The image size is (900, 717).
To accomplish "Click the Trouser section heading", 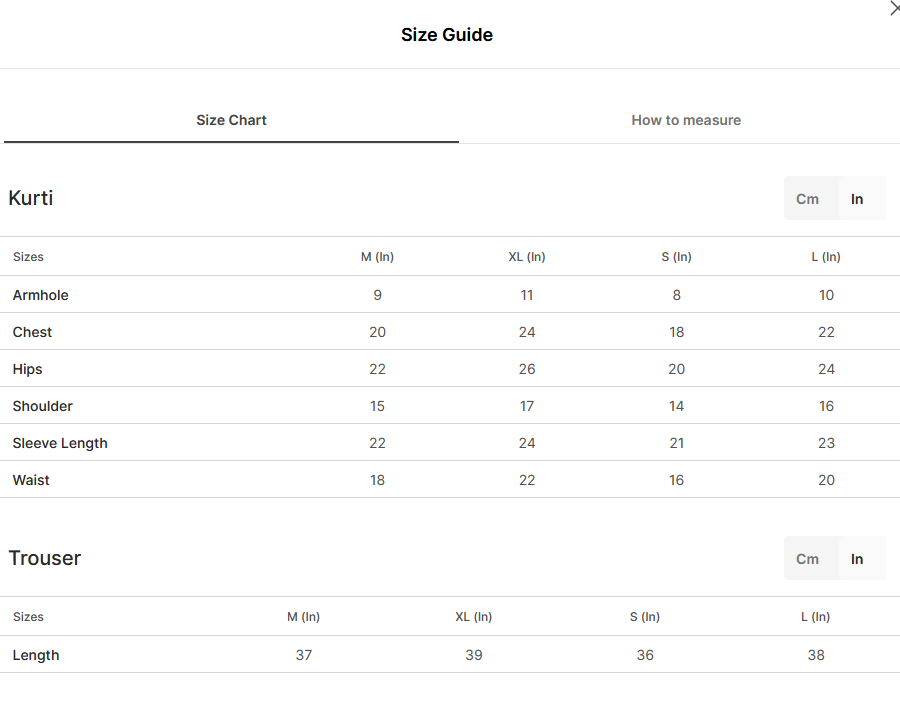I will (x=45, y=558).
